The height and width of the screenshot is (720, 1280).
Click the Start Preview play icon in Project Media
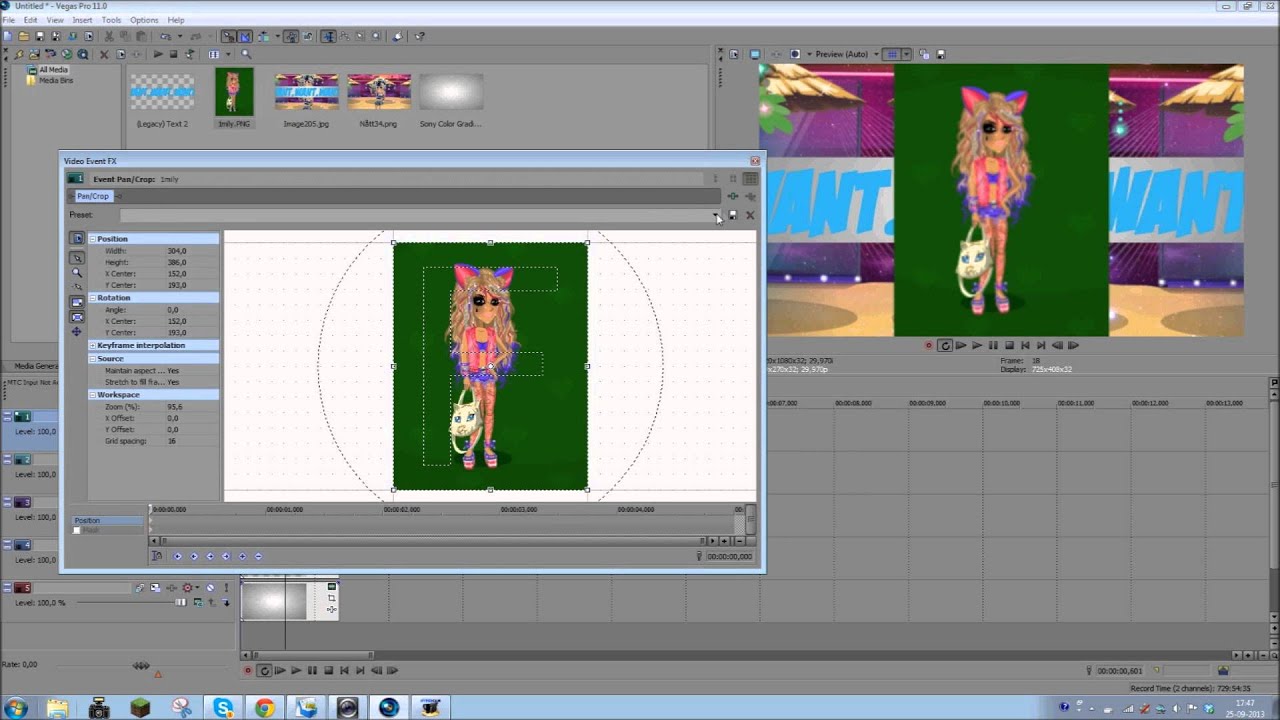[158, 54]
